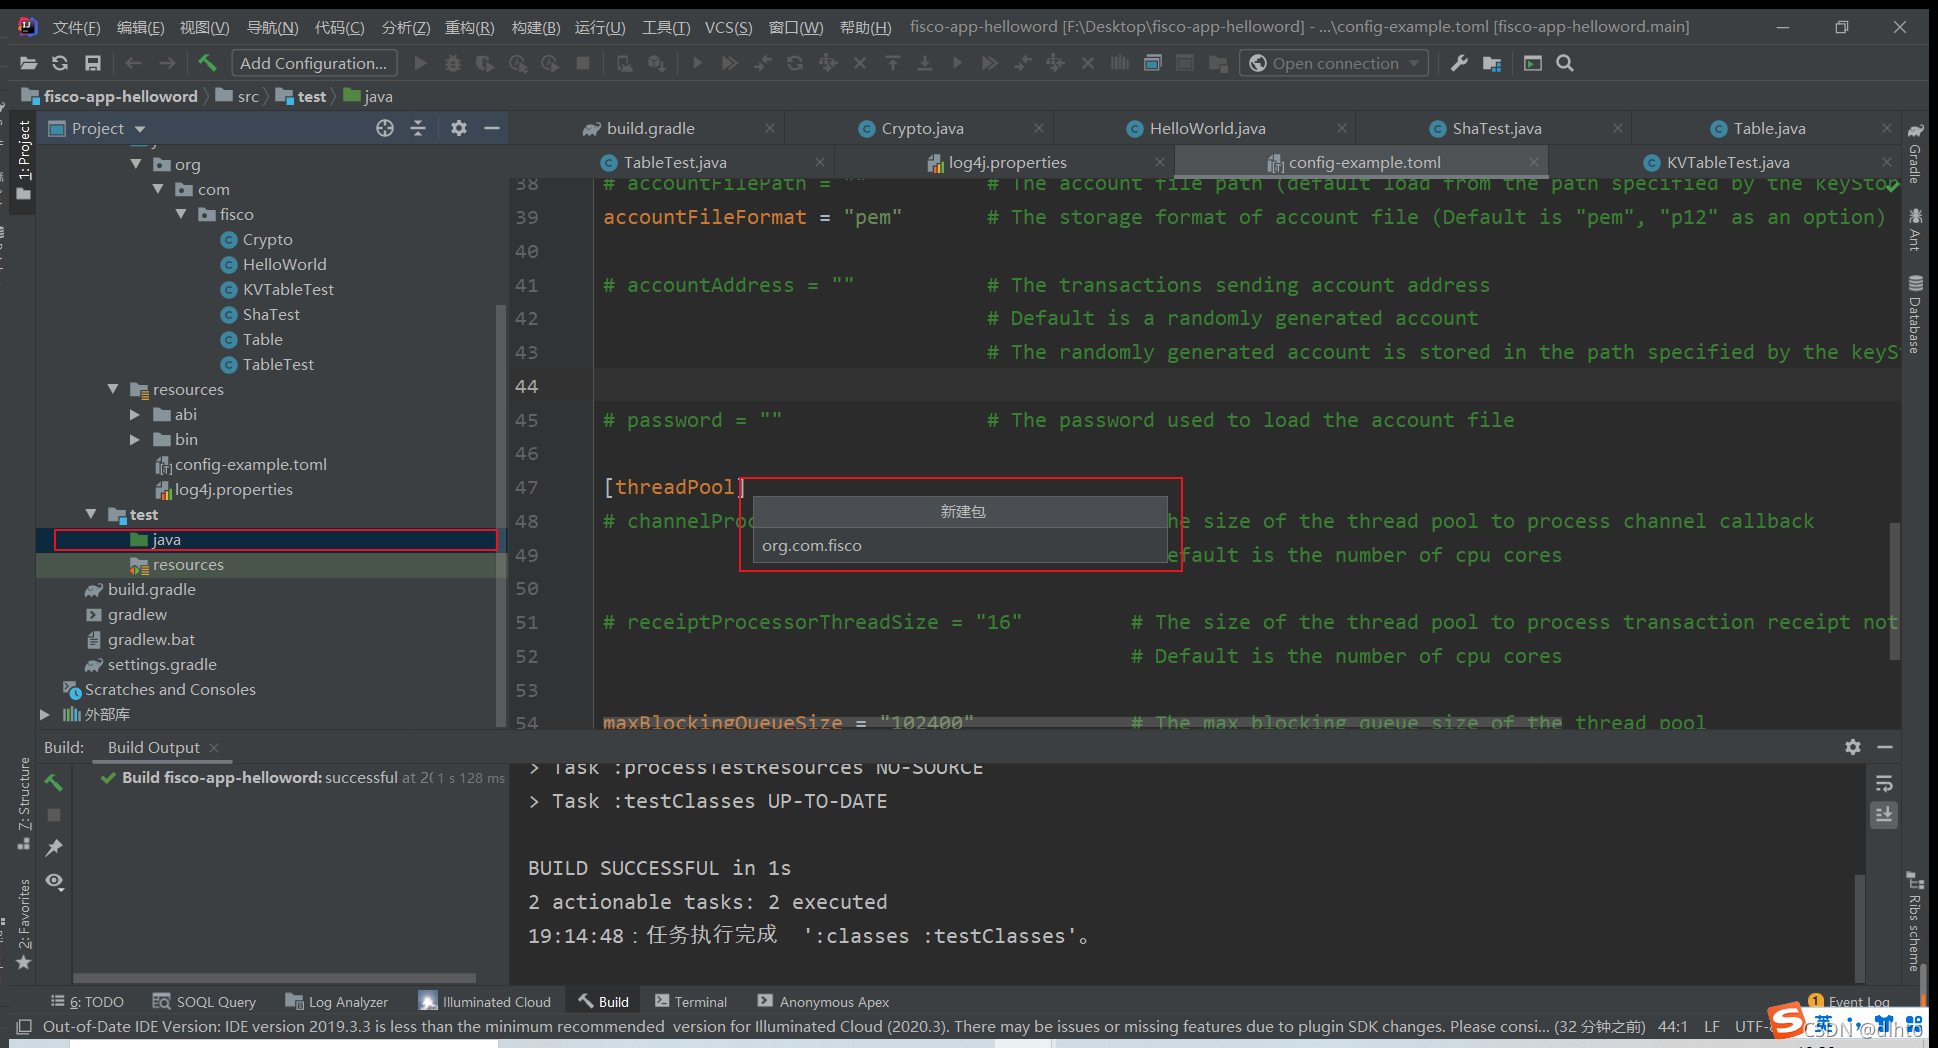Open the 文件(F) menu
1938x1048 pixels.
[x=76, y=27]
